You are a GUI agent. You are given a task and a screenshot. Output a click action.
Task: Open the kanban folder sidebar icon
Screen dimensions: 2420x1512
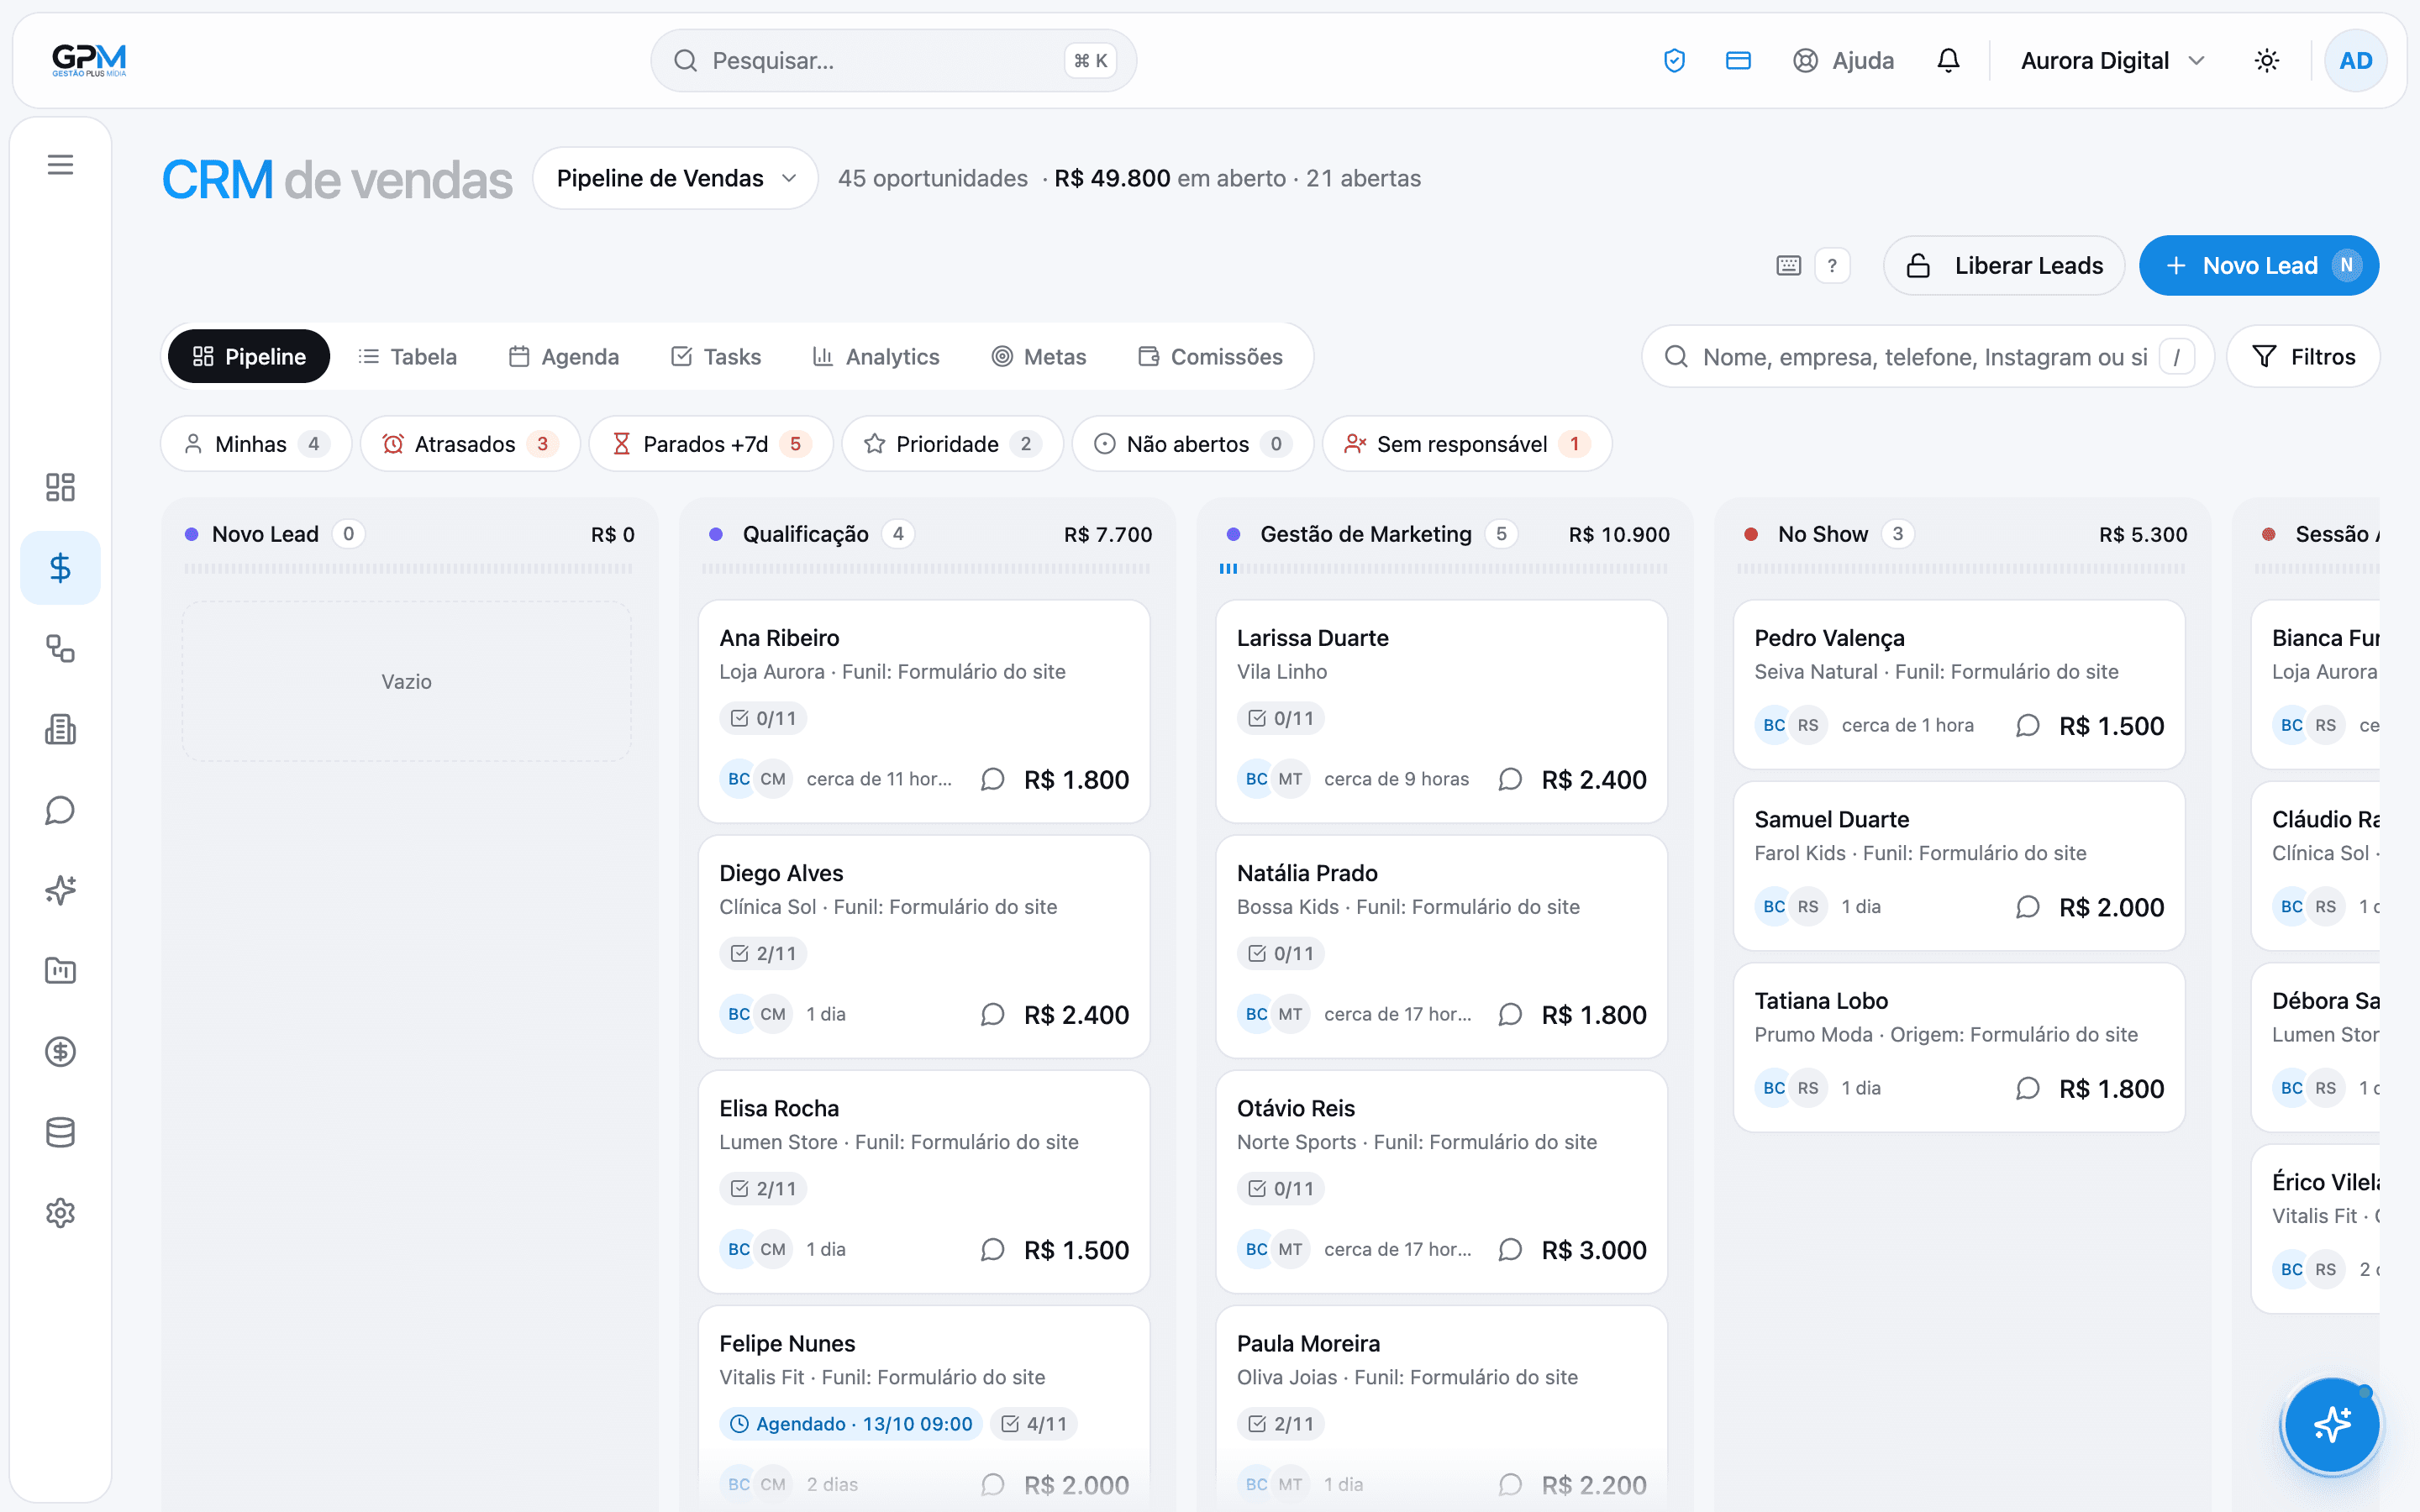pyautogui.click(x=60, y=970)
